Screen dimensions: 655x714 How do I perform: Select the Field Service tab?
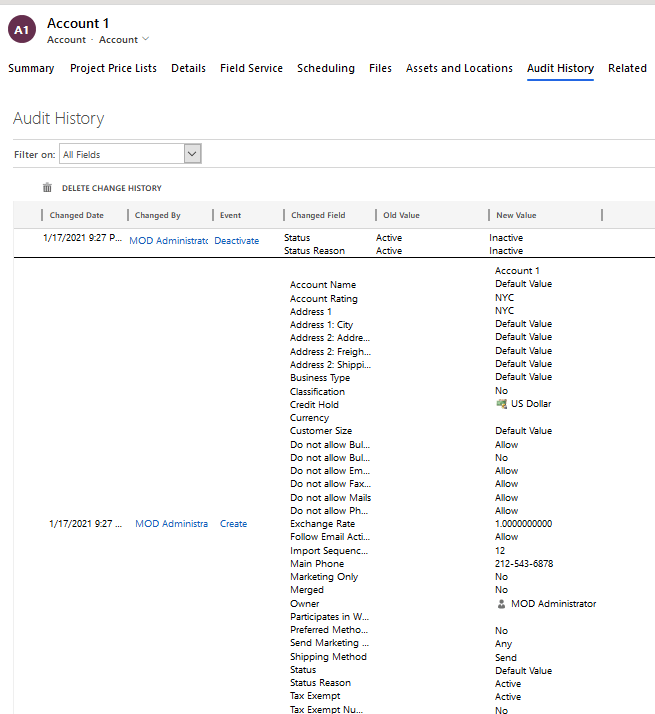click(251, 68)
